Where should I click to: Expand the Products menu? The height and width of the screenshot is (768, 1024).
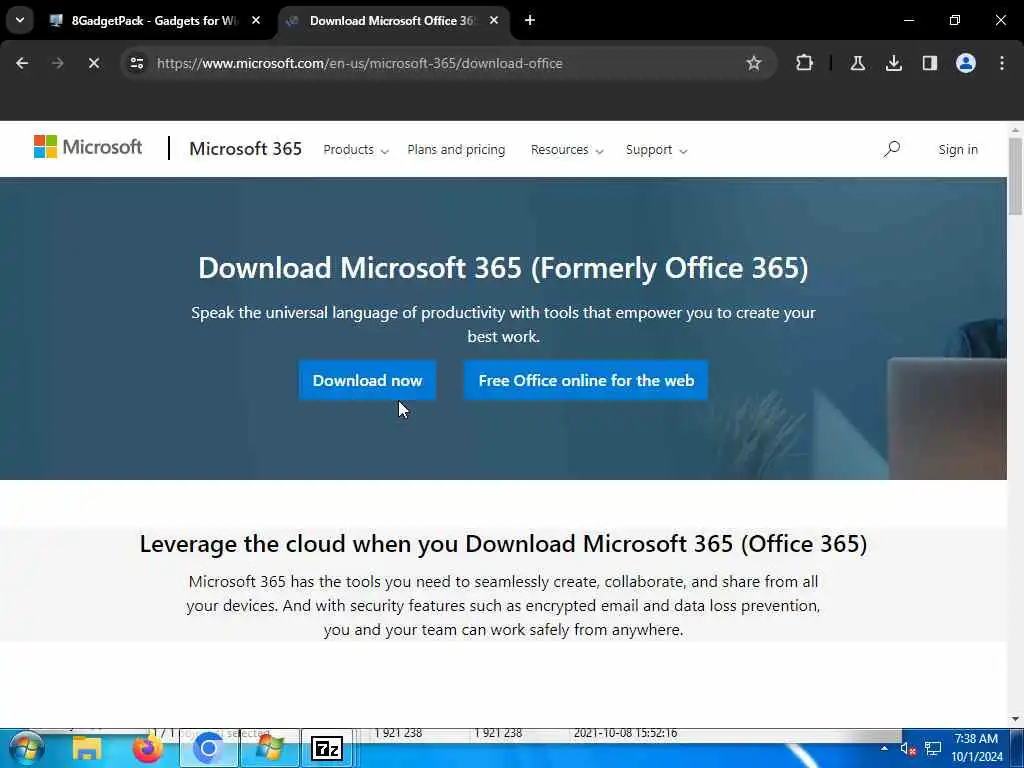356,150
